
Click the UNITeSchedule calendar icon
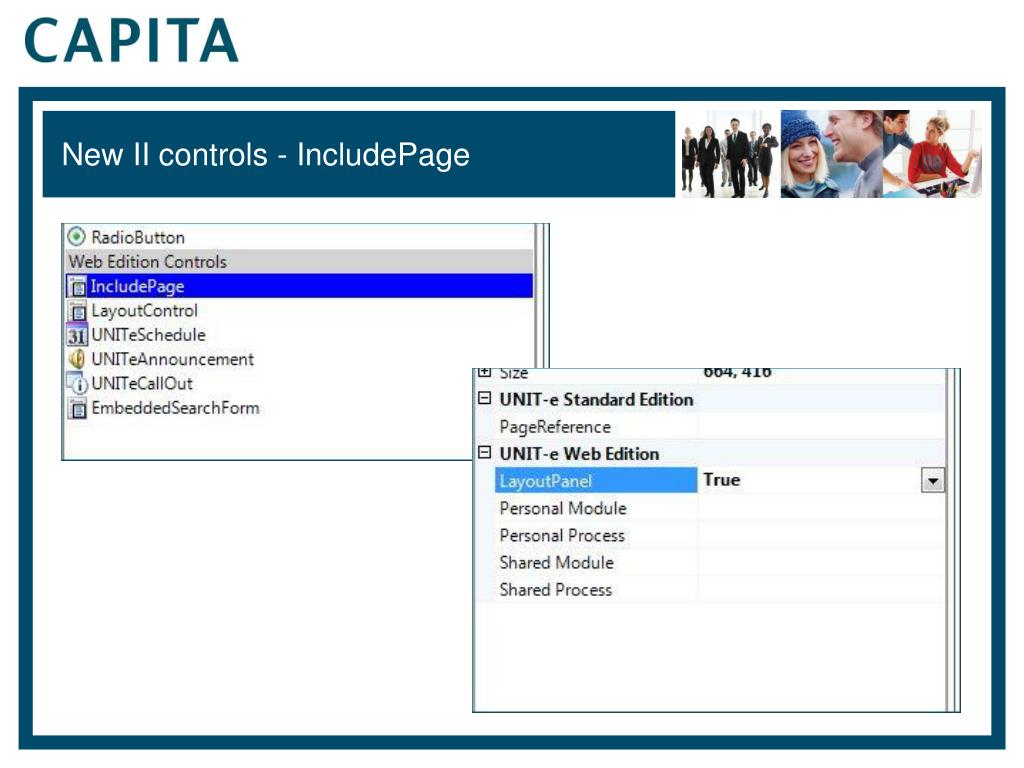(76, 335)
